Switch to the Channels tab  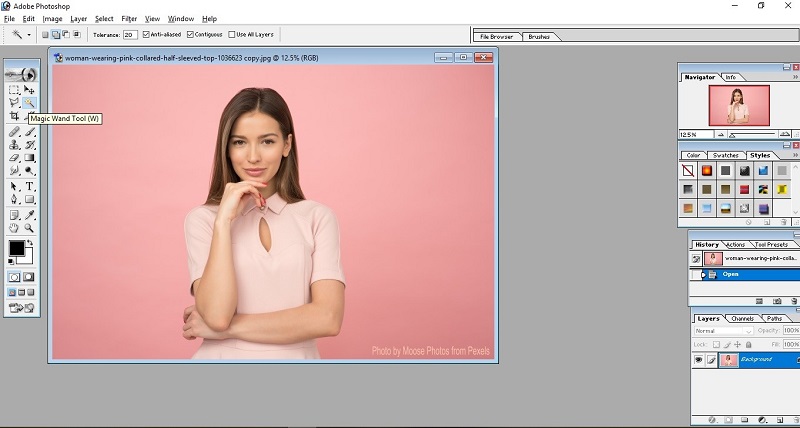[x=743, y=318]
